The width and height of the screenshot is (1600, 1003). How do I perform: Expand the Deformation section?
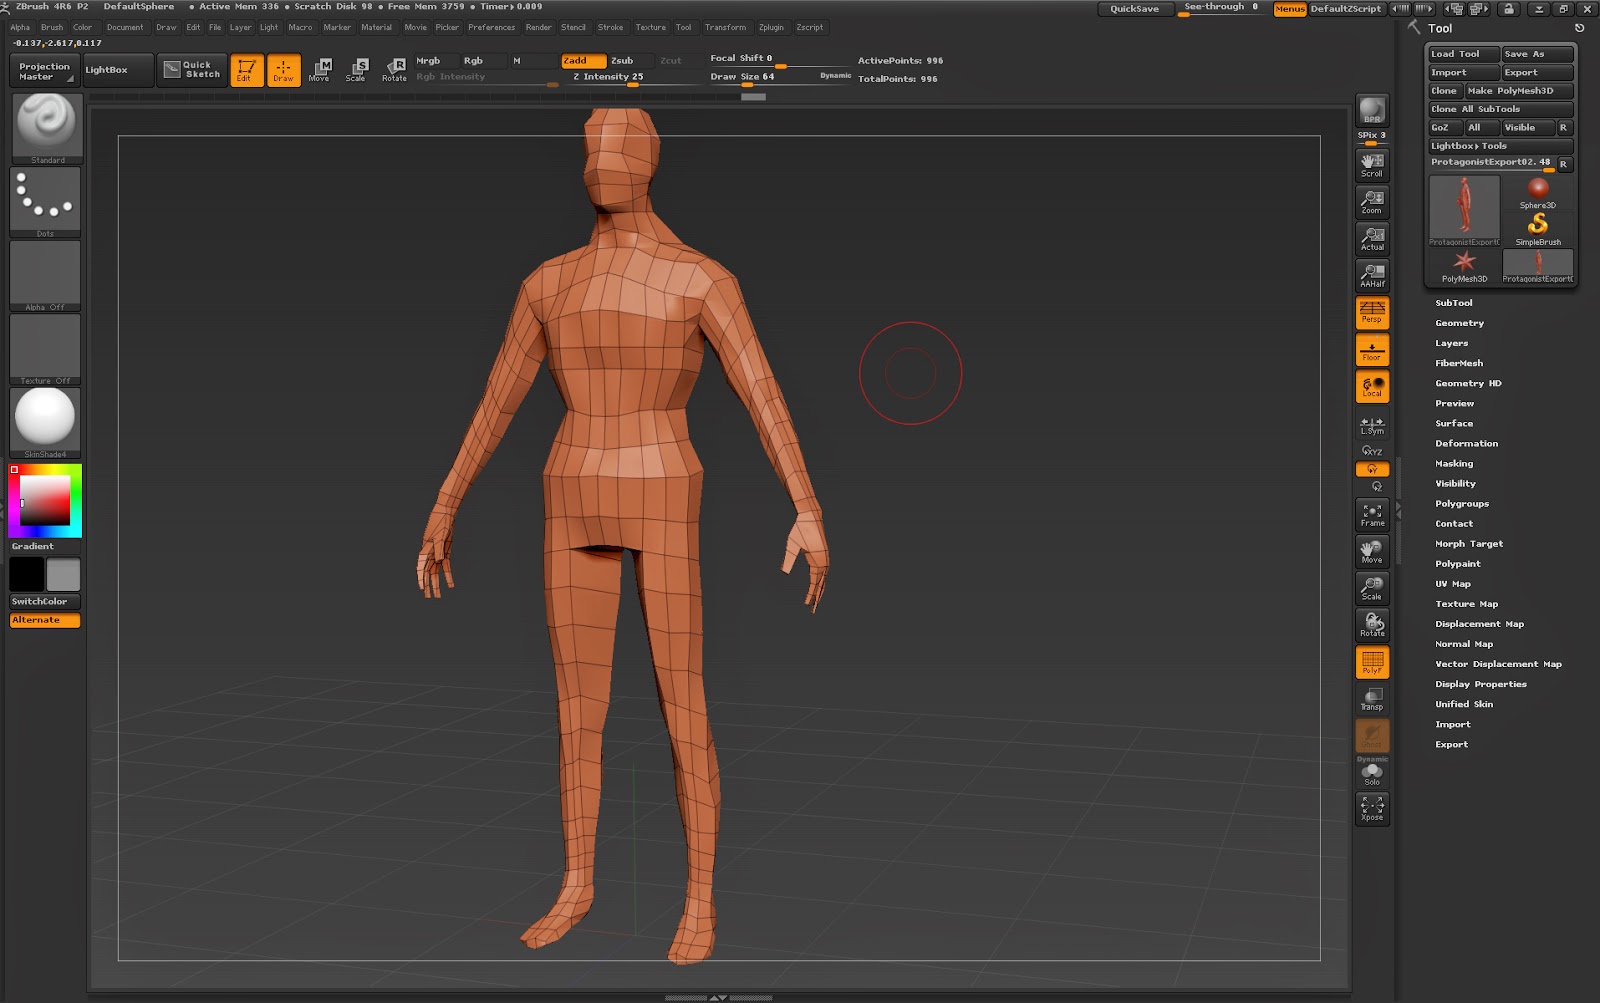click(x=1466, y=443)
